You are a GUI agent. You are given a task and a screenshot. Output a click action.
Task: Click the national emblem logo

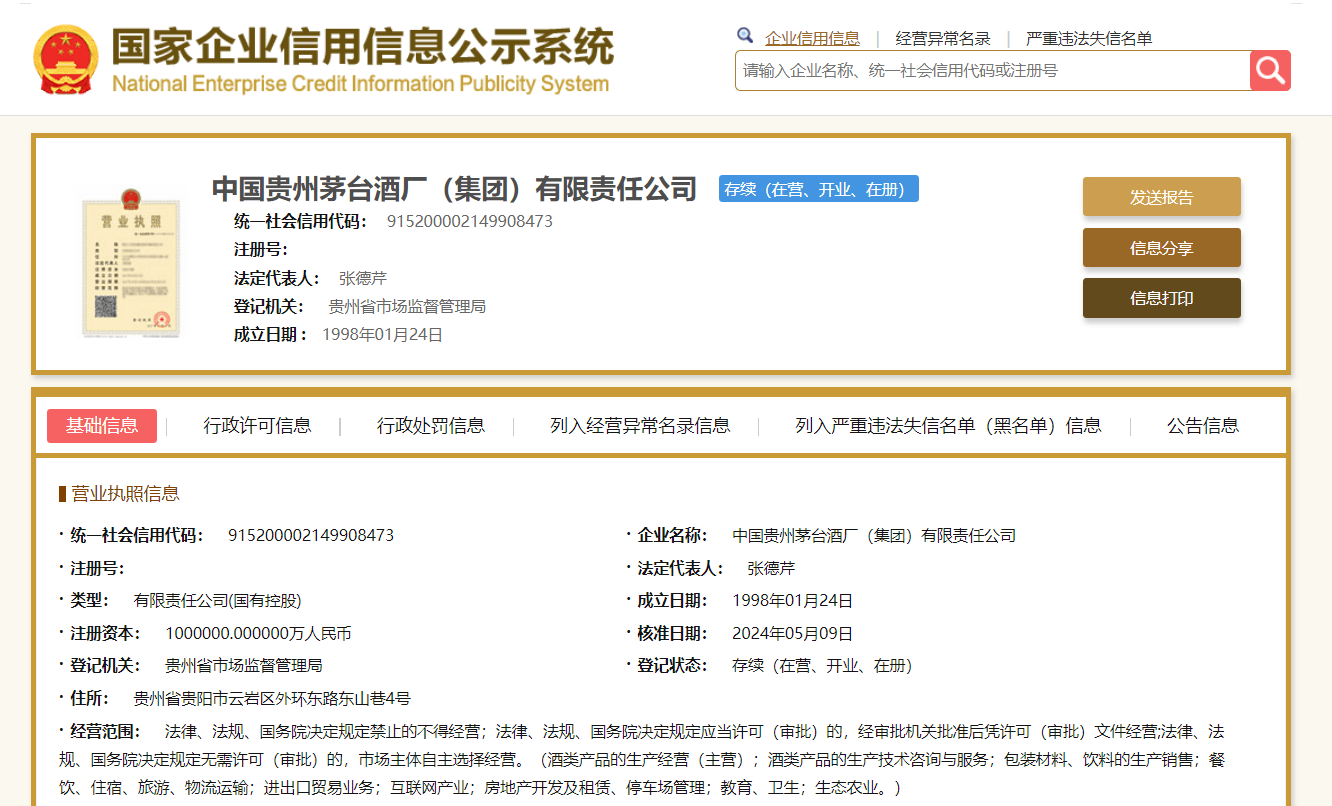[66, 58]
